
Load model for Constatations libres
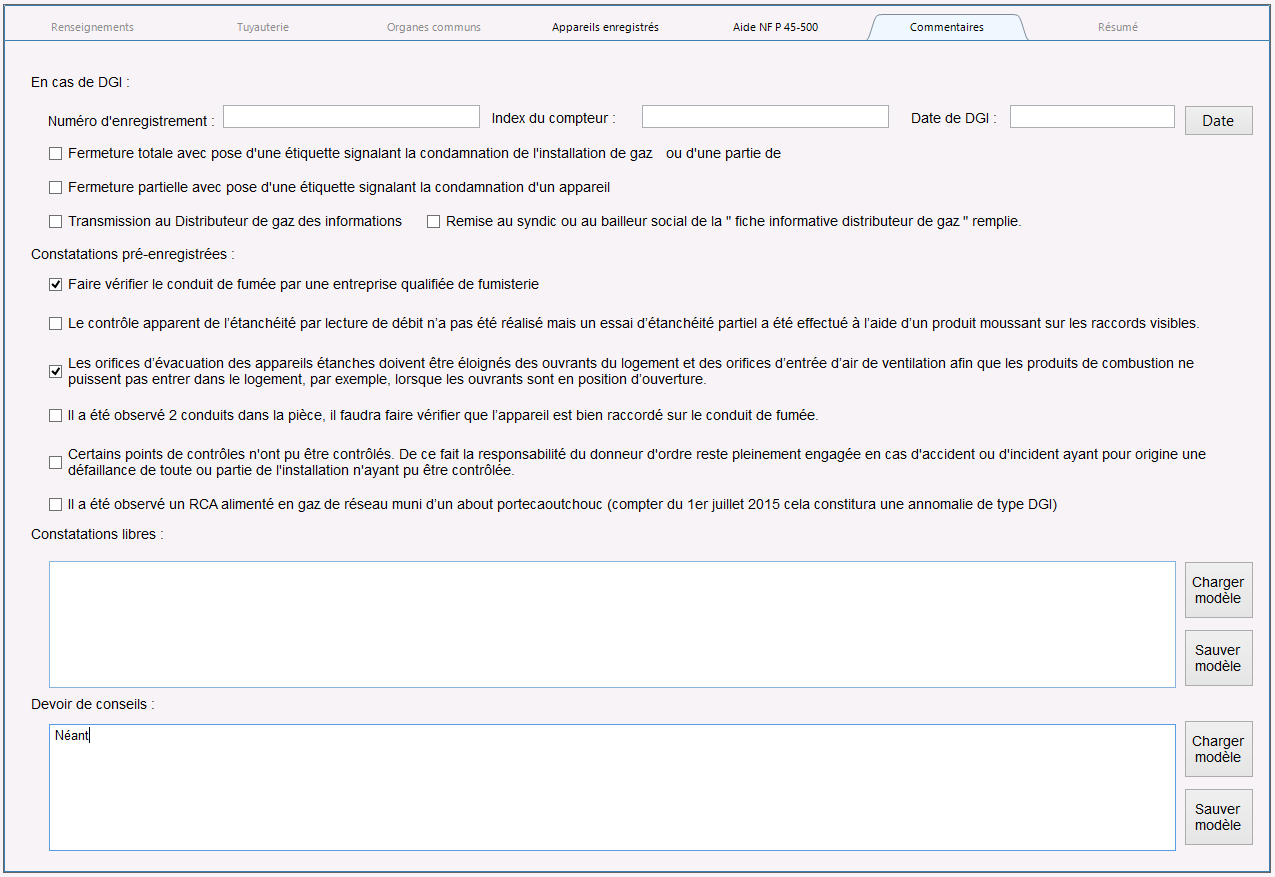[1218, 590]
